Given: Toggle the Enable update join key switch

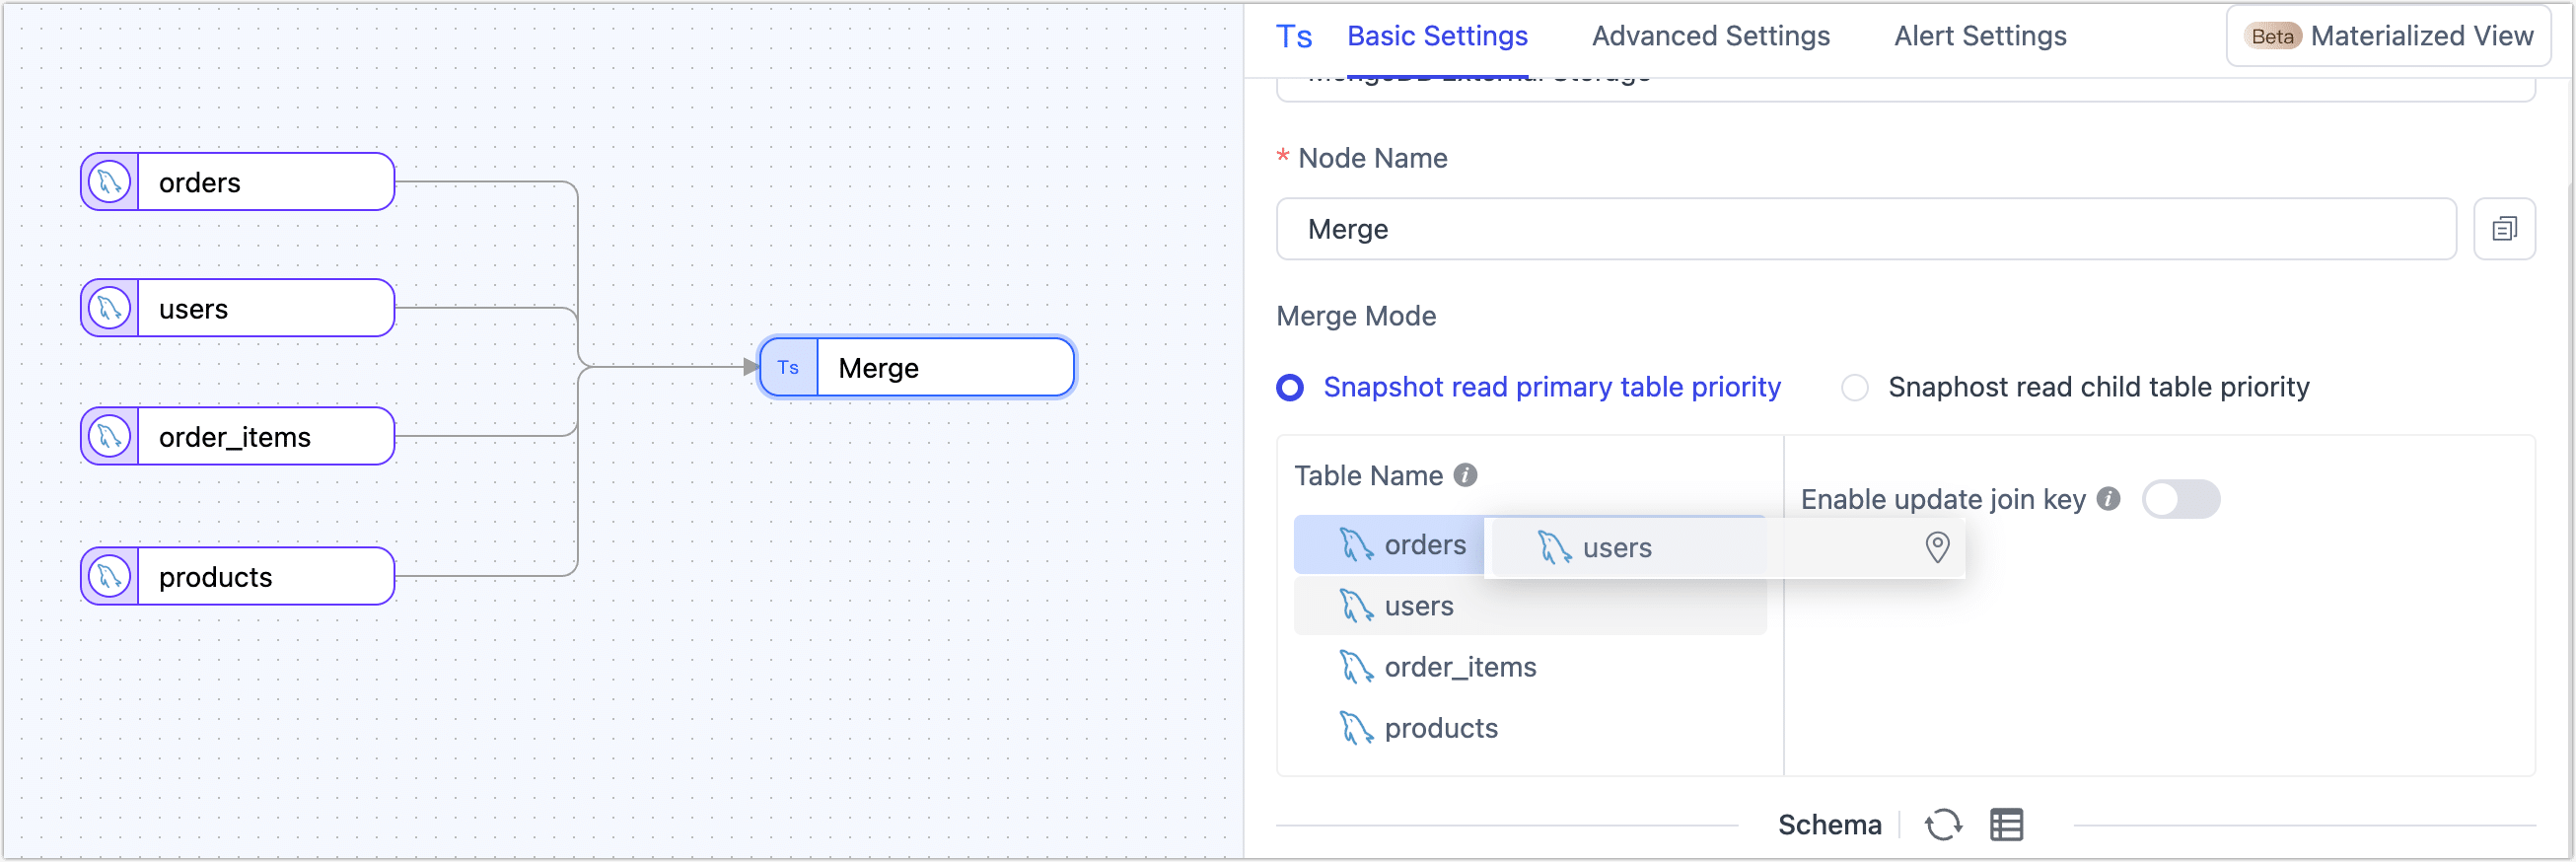Looking at the screenshot, I should (2180, 499).
